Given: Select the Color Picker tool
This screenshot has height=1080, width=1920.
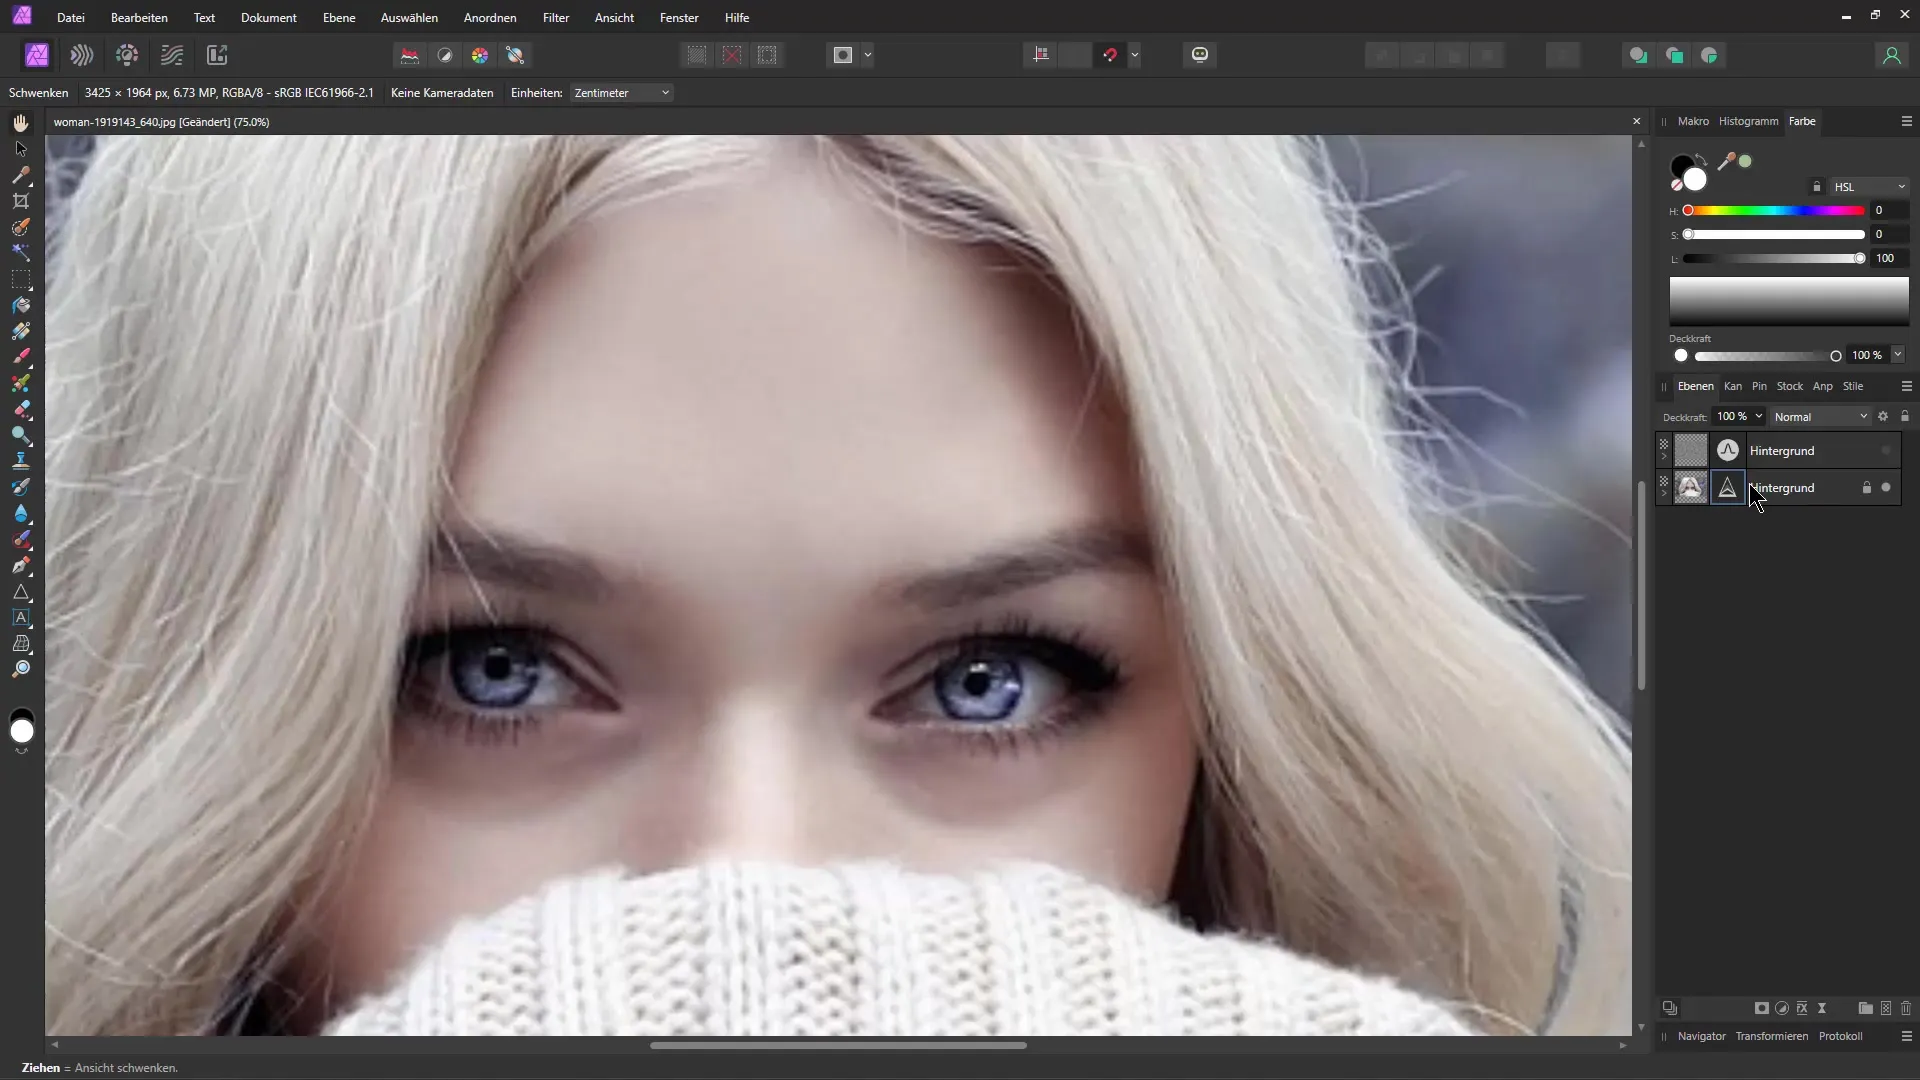Looking at the screenshot, I should pyautogui.click(x=21, y=175).
